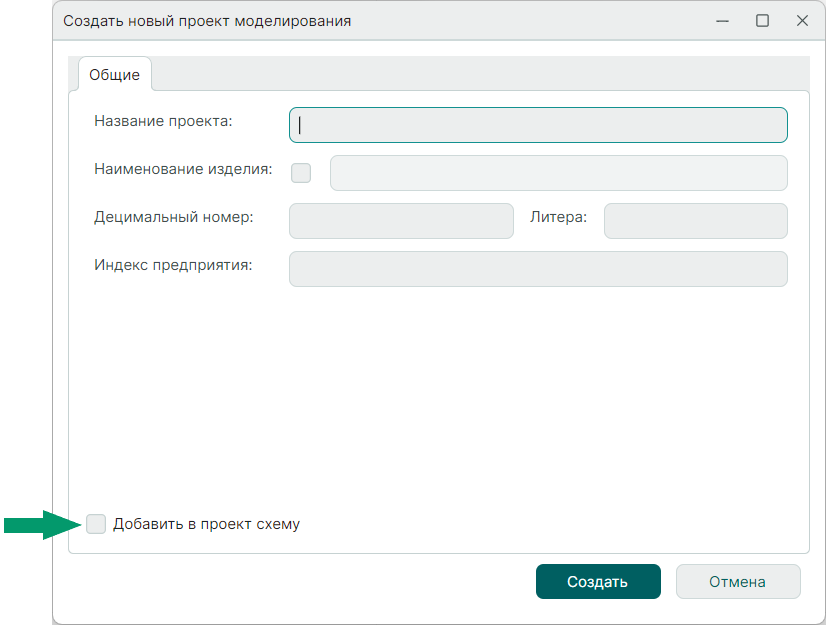Viewport: 828px width, 625px height.
Task: Switch to the 'Общие' tab
Action: 114,75
